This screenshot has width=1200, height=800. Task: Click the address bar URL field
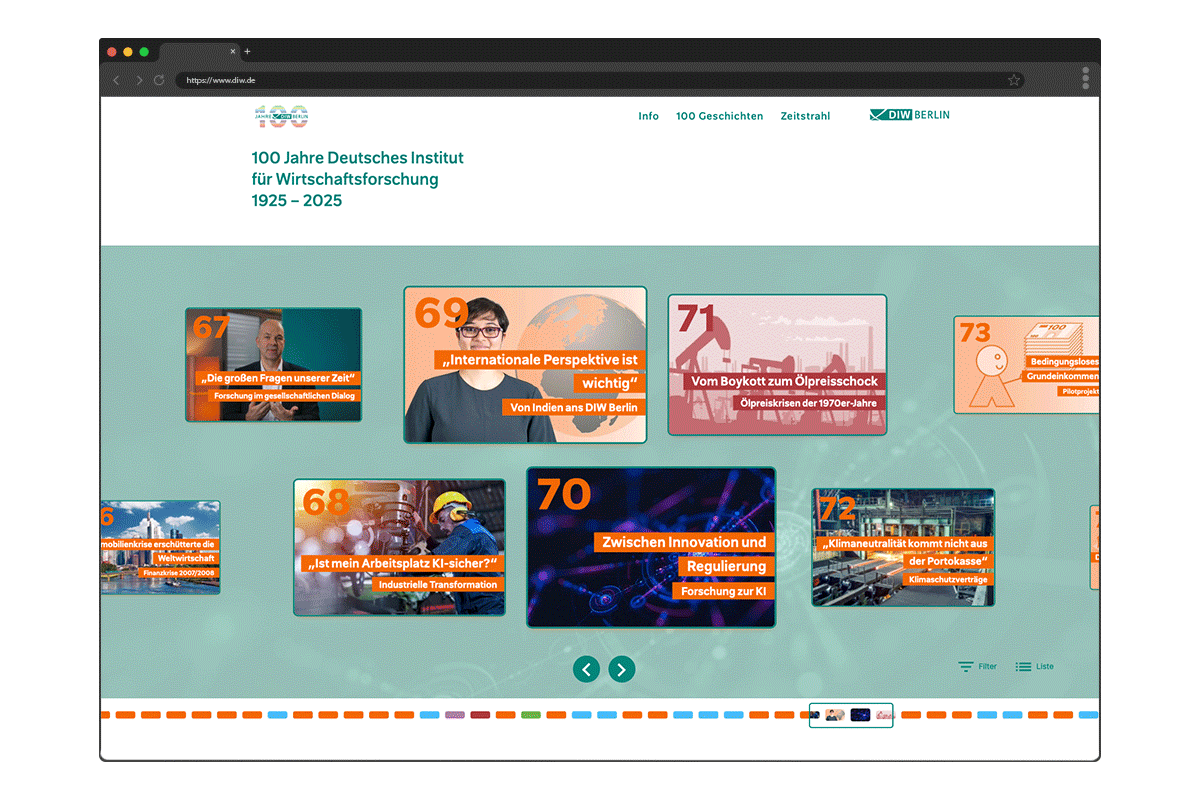coord(590,80)
